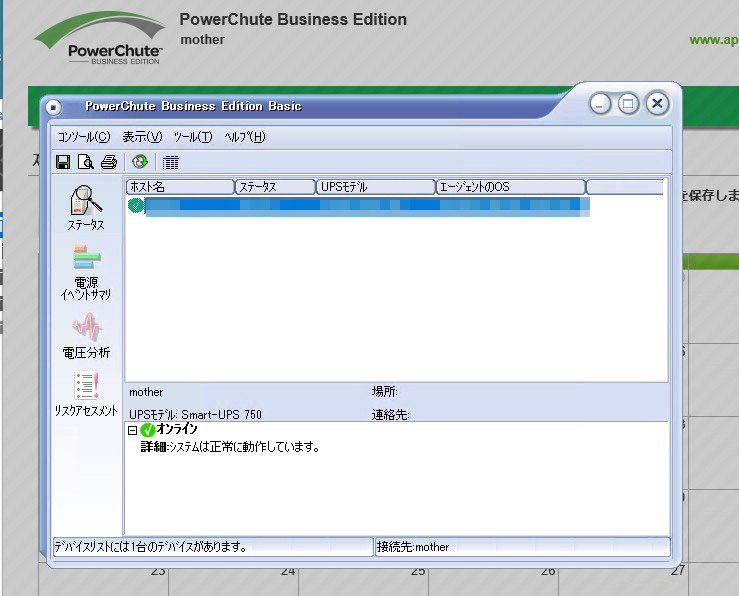The width and height of the screenshot is (739, 596).
Task: Click the green オンライン status icon
Action: (148, 430)
